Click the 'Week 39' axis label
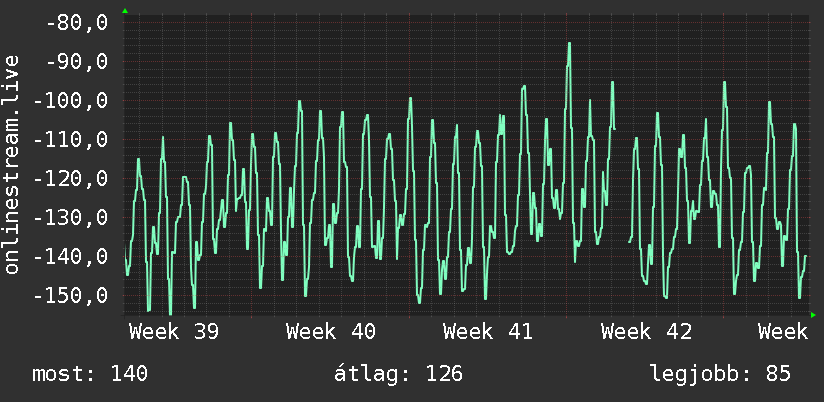Viewport: 824px width, 402px height. pos(174,332)
